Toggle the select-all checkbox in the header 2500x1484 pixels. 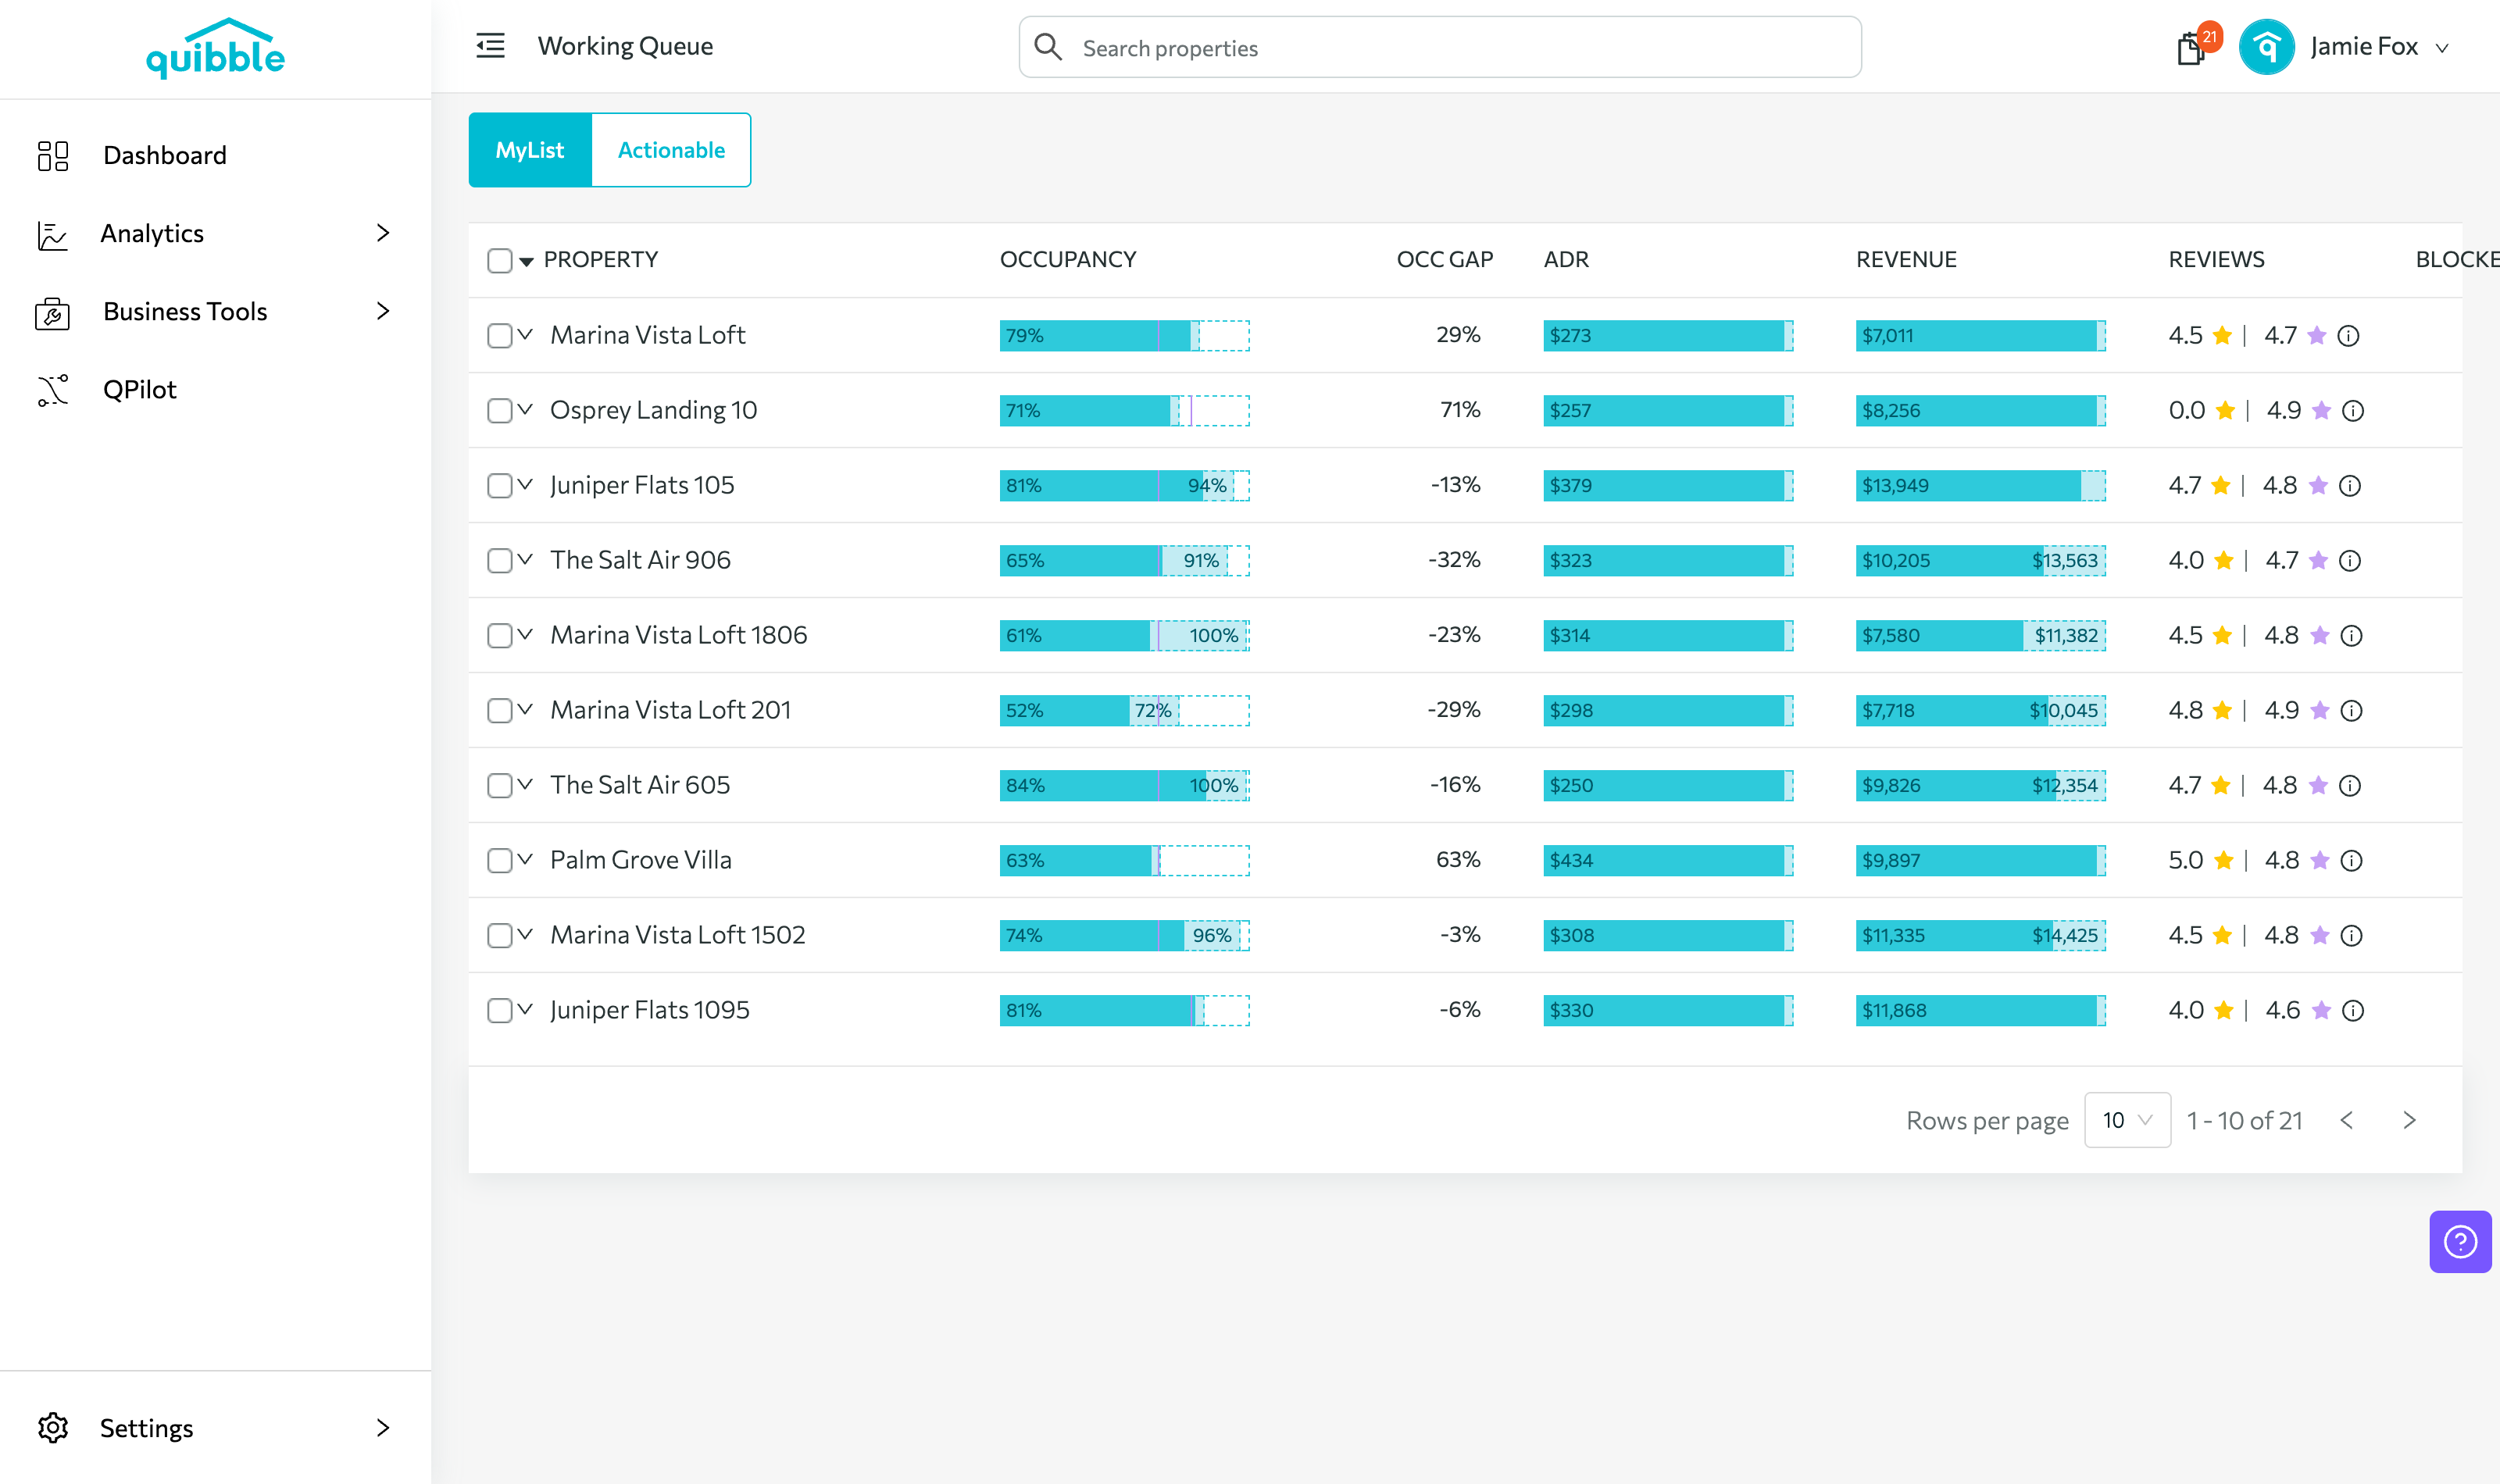(499, 260)
